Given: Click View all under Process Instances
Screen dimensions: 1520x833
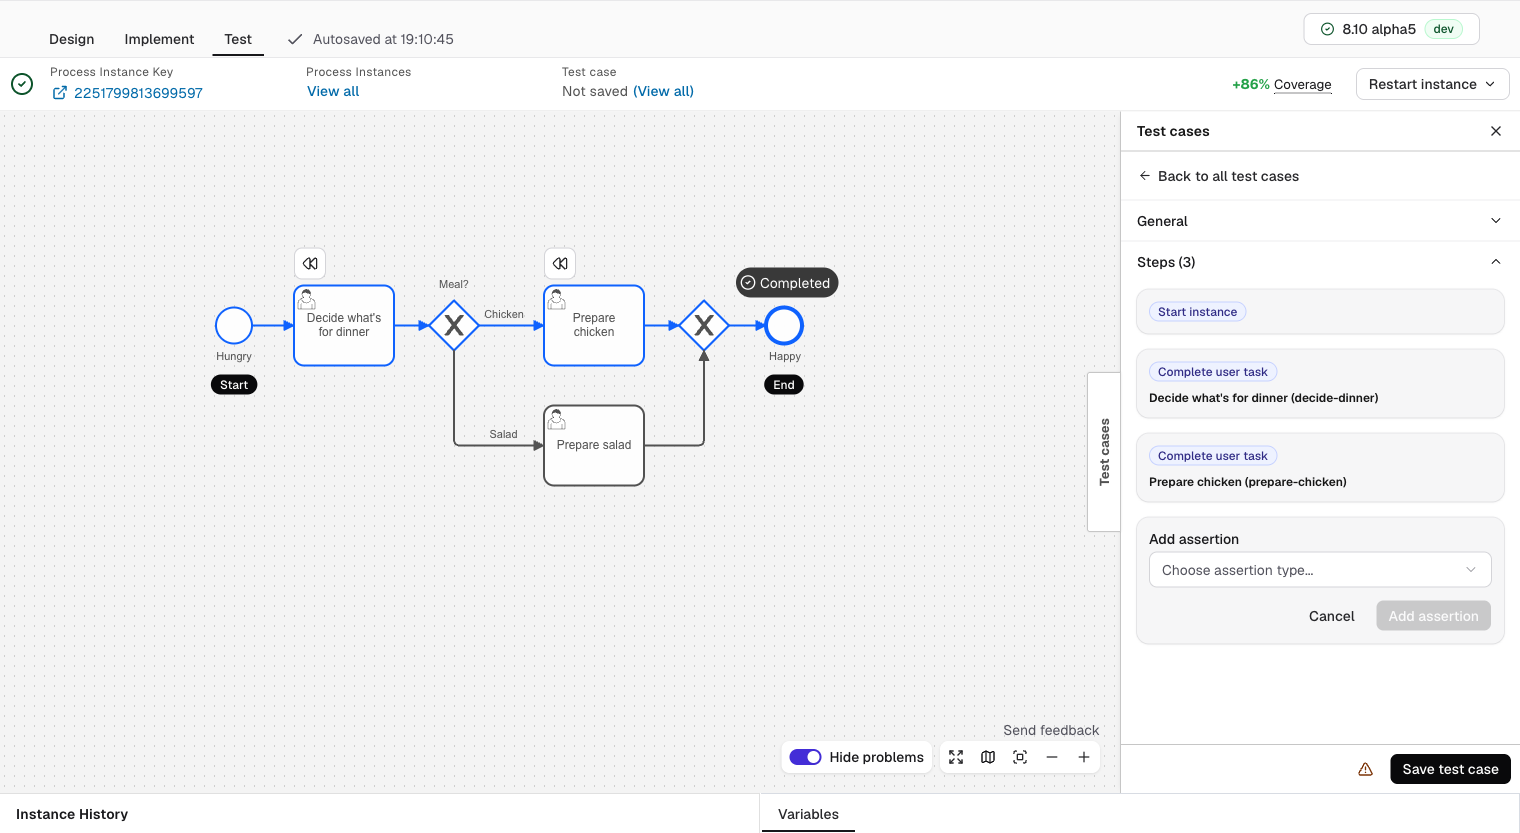Looking at the screenshot, I should tap(333, 91).
